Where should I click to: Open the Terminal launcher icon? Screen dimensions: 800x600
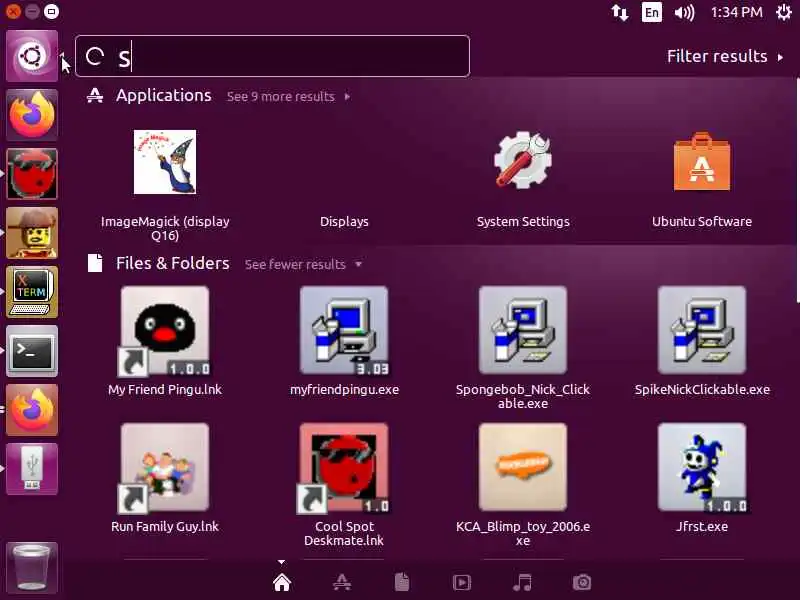coord(32,351)
